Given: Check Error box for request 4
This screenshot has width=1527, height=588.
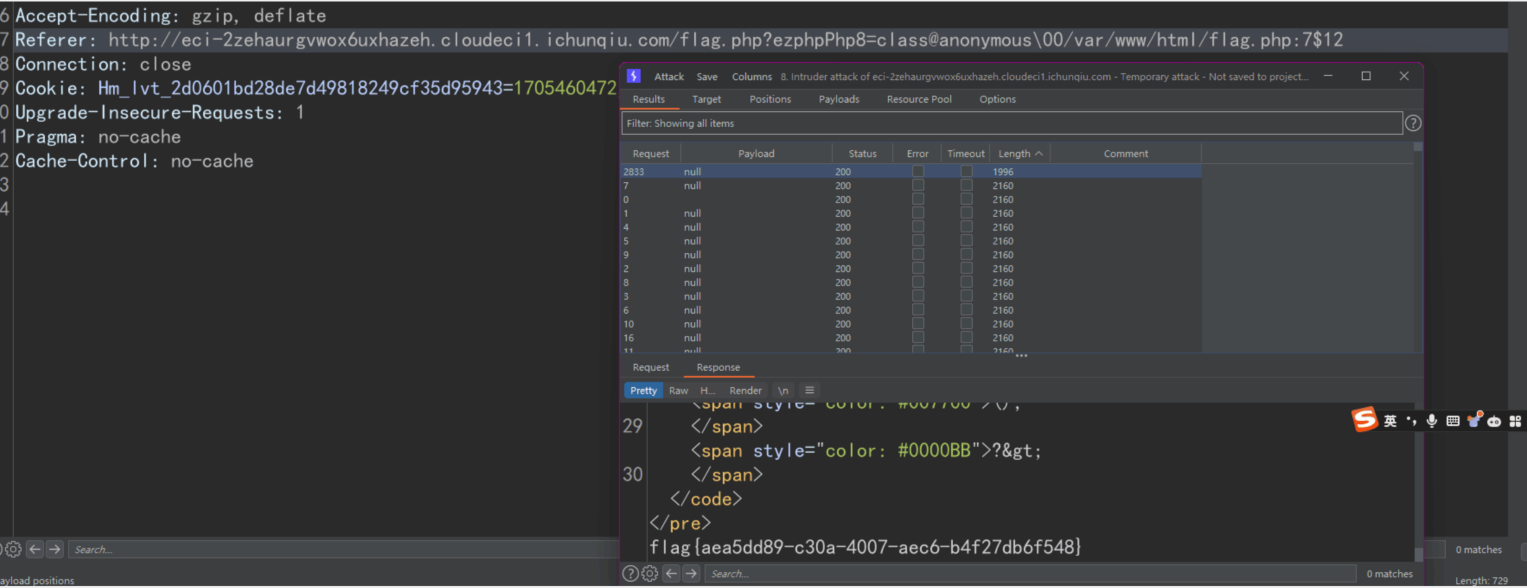Looking at the screenshot, I should pyautogui.click(x=917, y=227).
